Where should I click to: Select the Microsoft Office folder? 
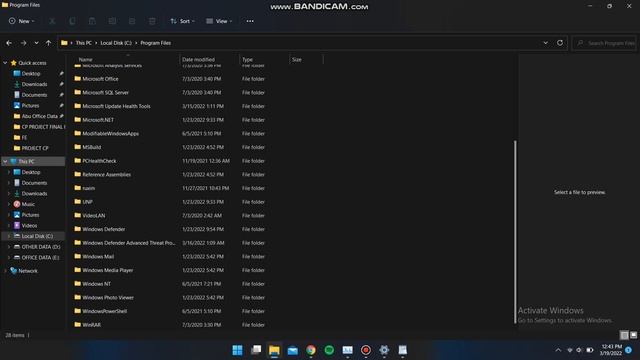pyautogui.click(x=100, y=79)
